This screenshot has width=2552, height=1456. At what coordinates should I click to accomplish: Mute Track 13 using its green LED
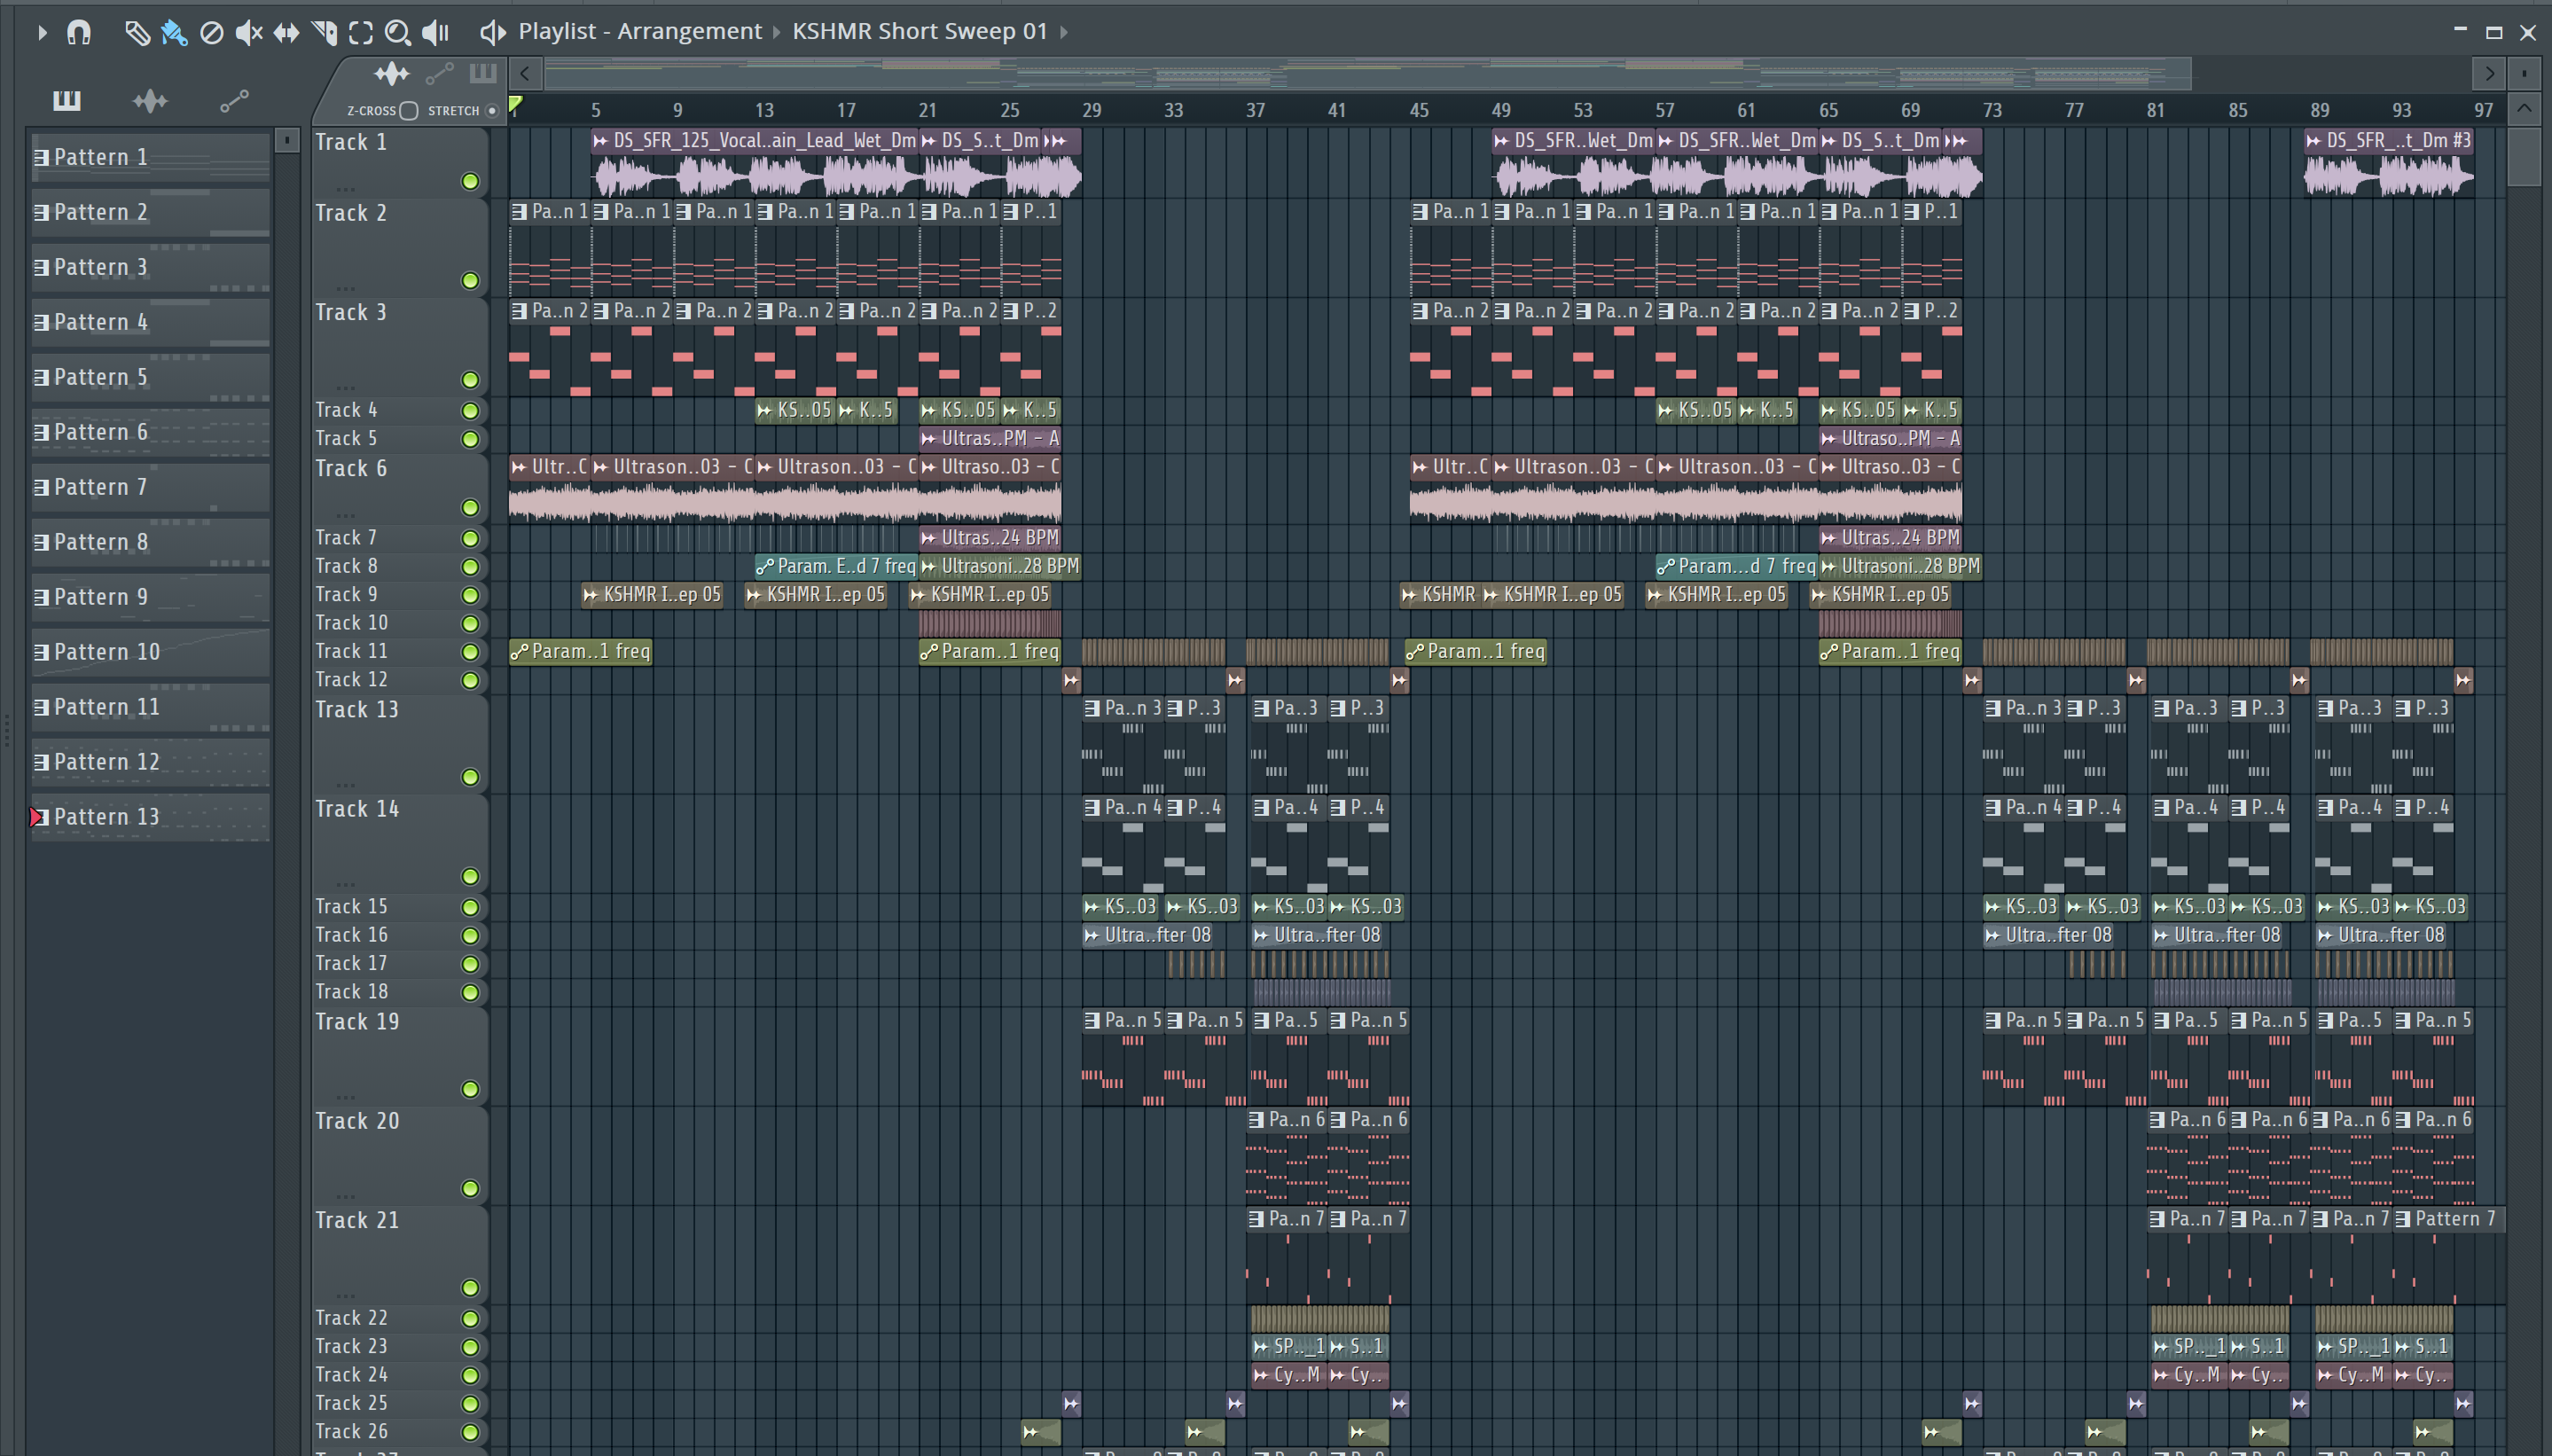pyautogui.click(x=470, y=777)
